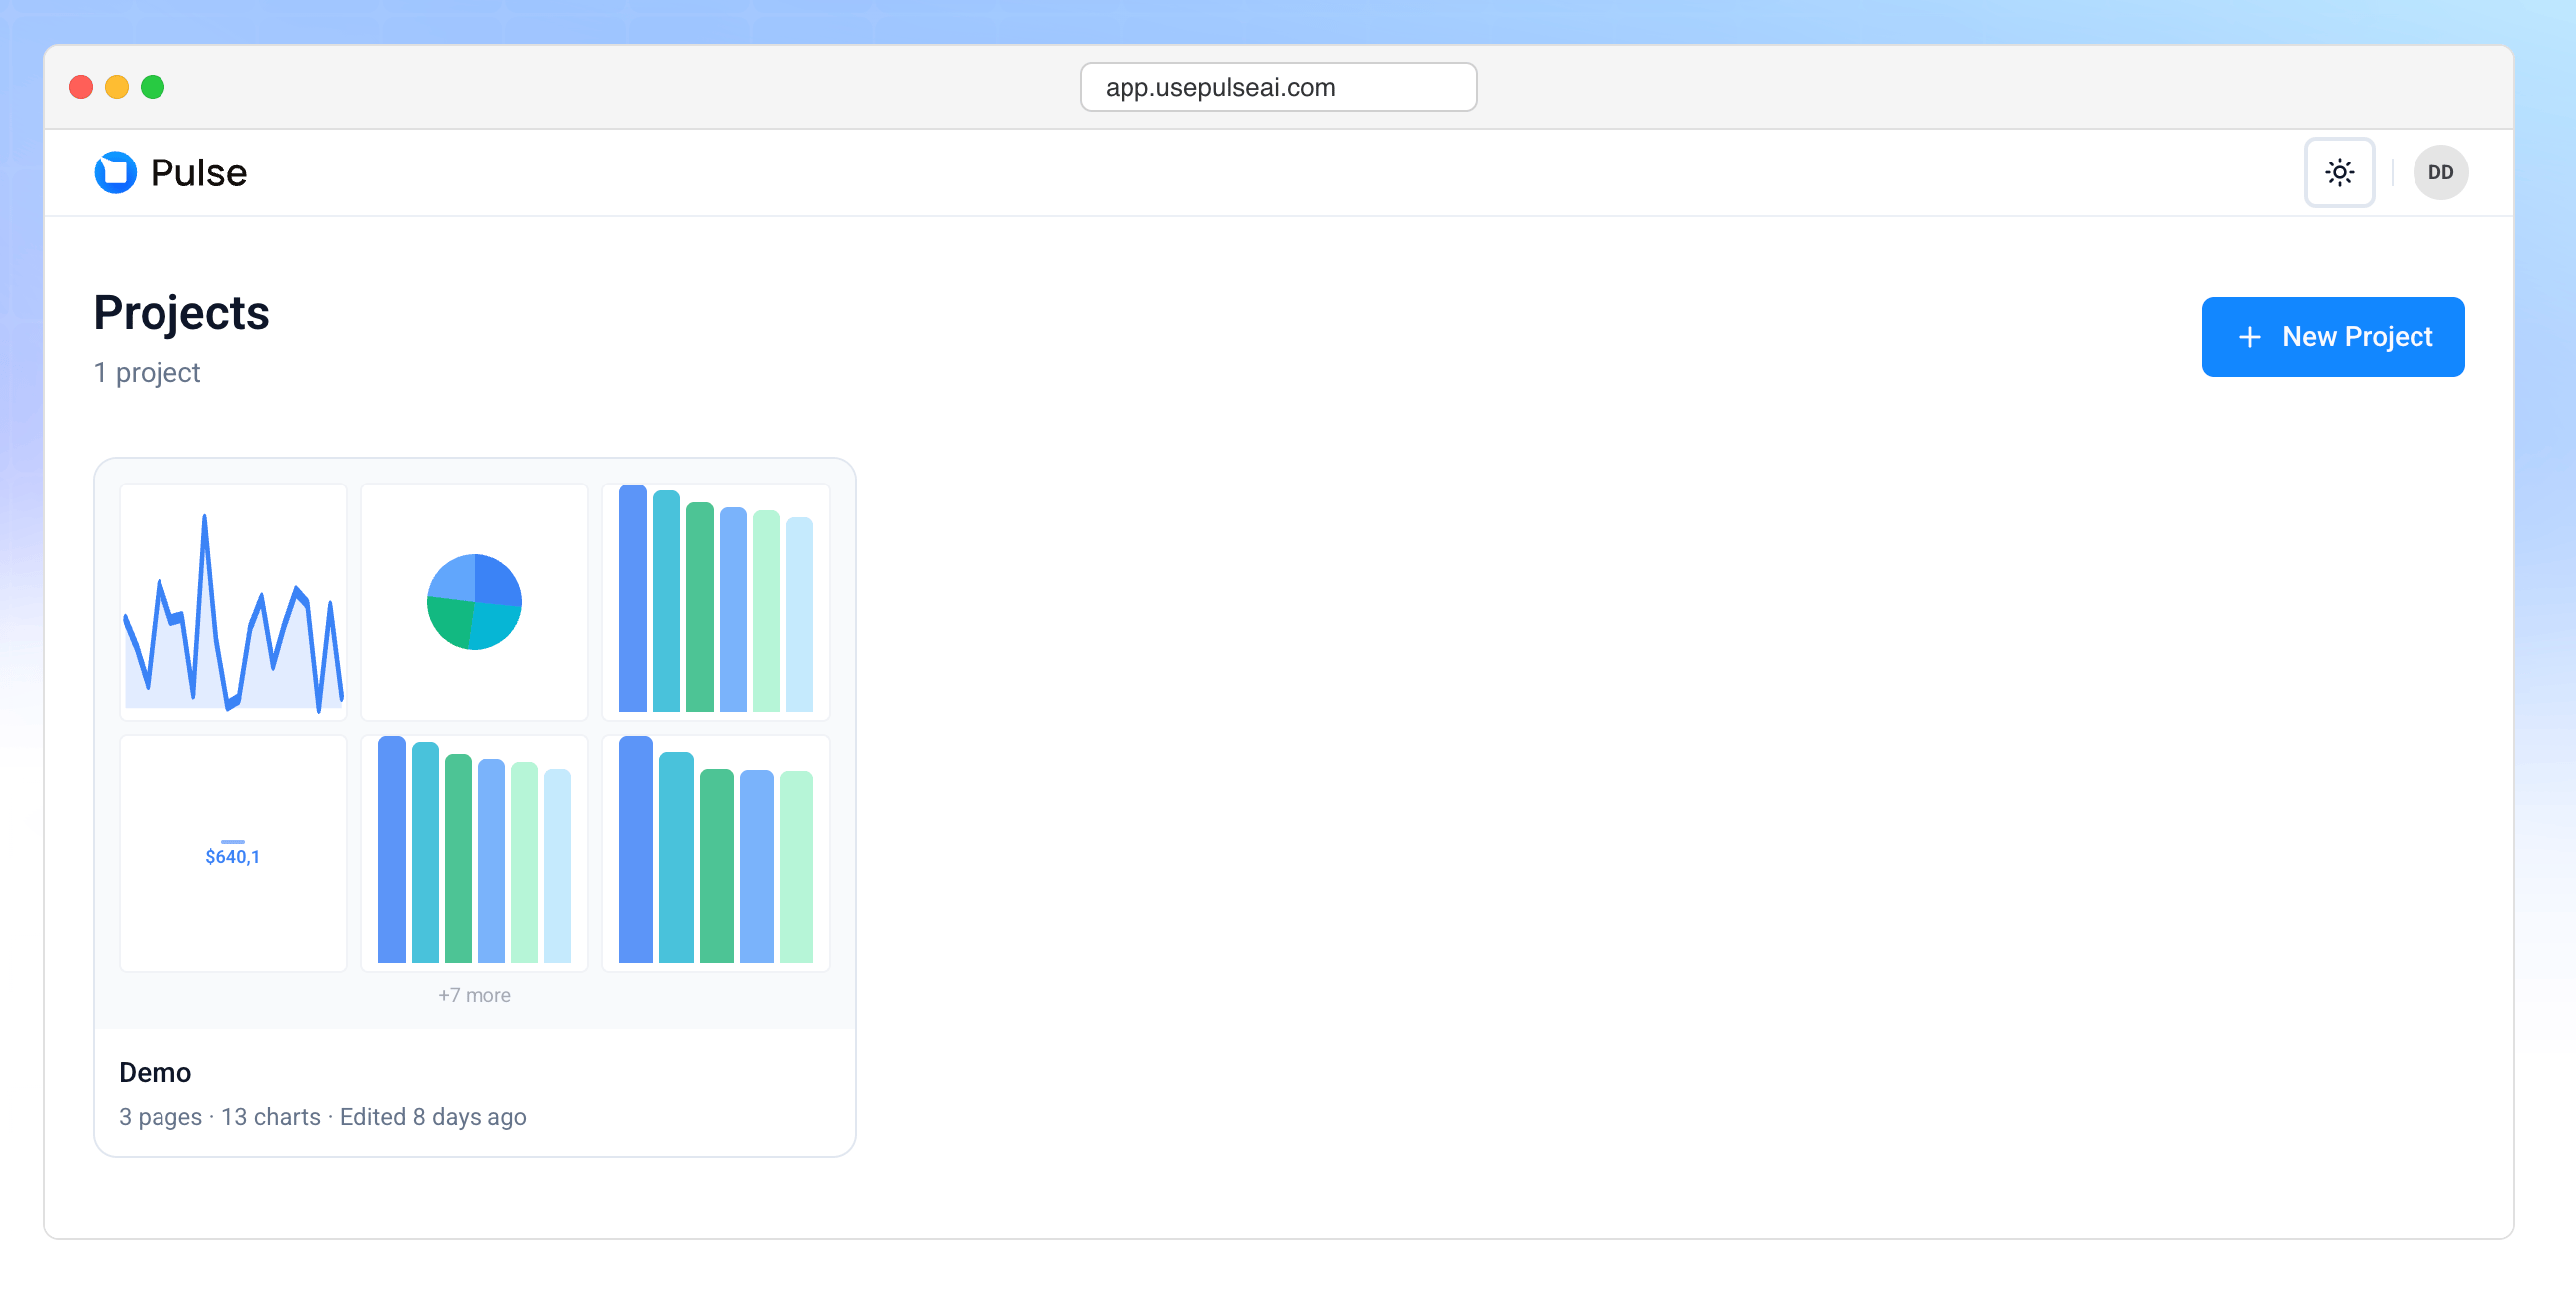Click the Demo project details line
The image size is (2576, 1294).
322,1116
